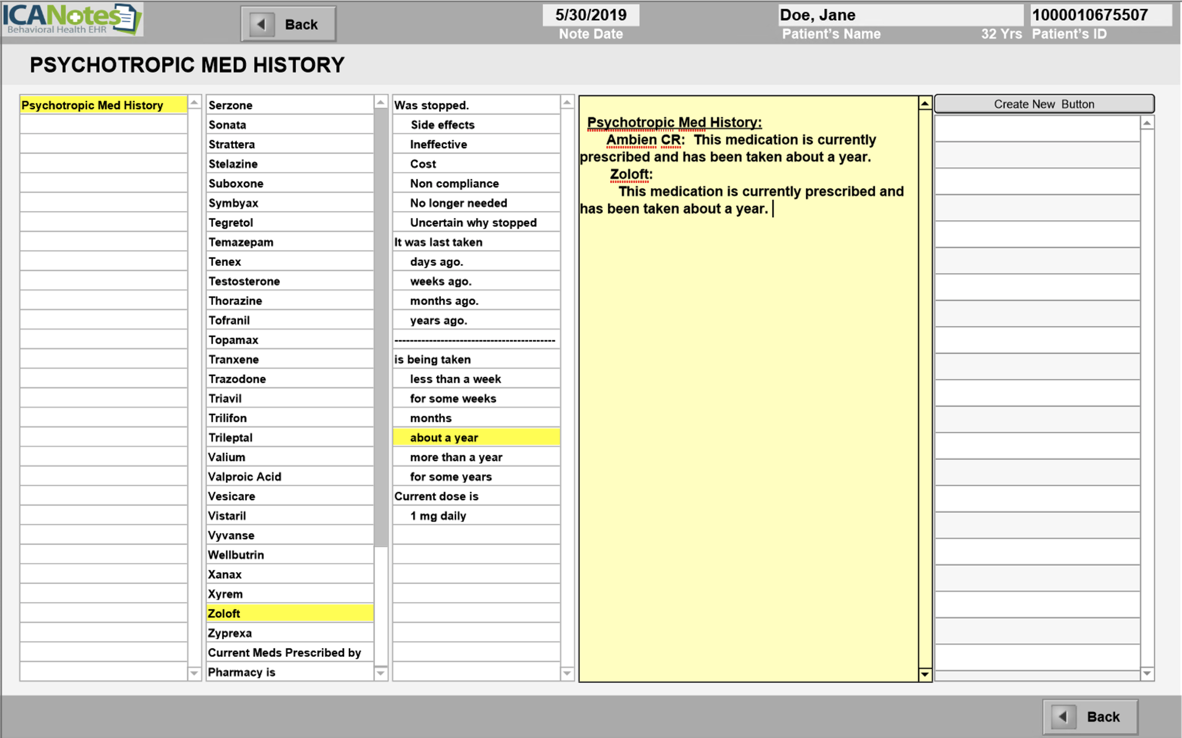Select Zyprexa from the medication list
Screen dimensions: 1182x738
(289, 633)
